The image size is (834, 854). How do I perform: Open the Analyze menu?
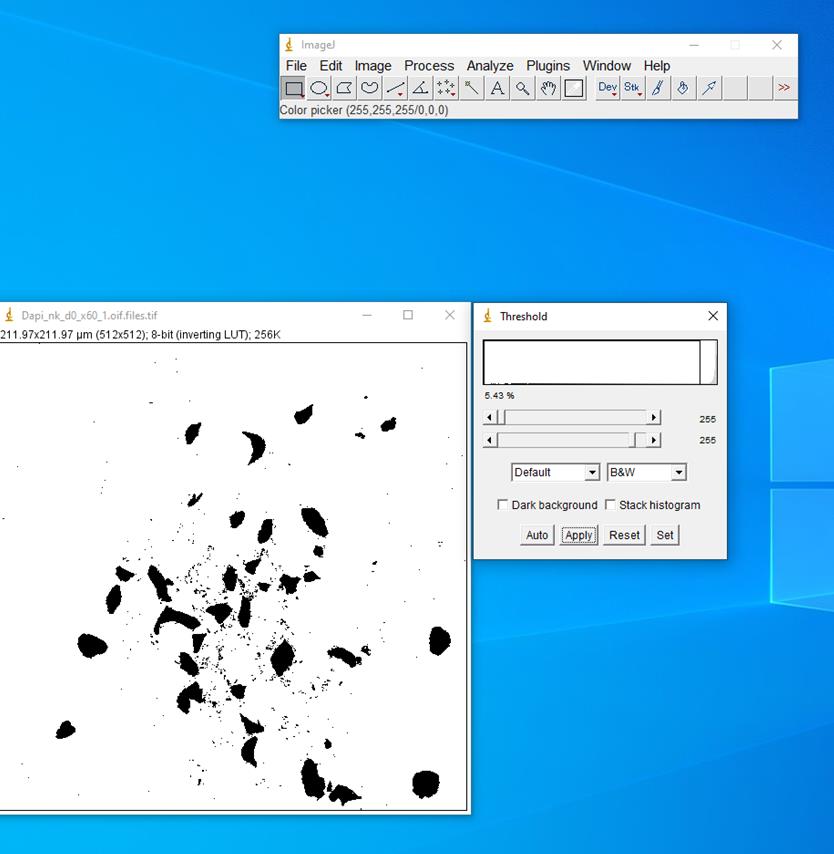[490, 65]
